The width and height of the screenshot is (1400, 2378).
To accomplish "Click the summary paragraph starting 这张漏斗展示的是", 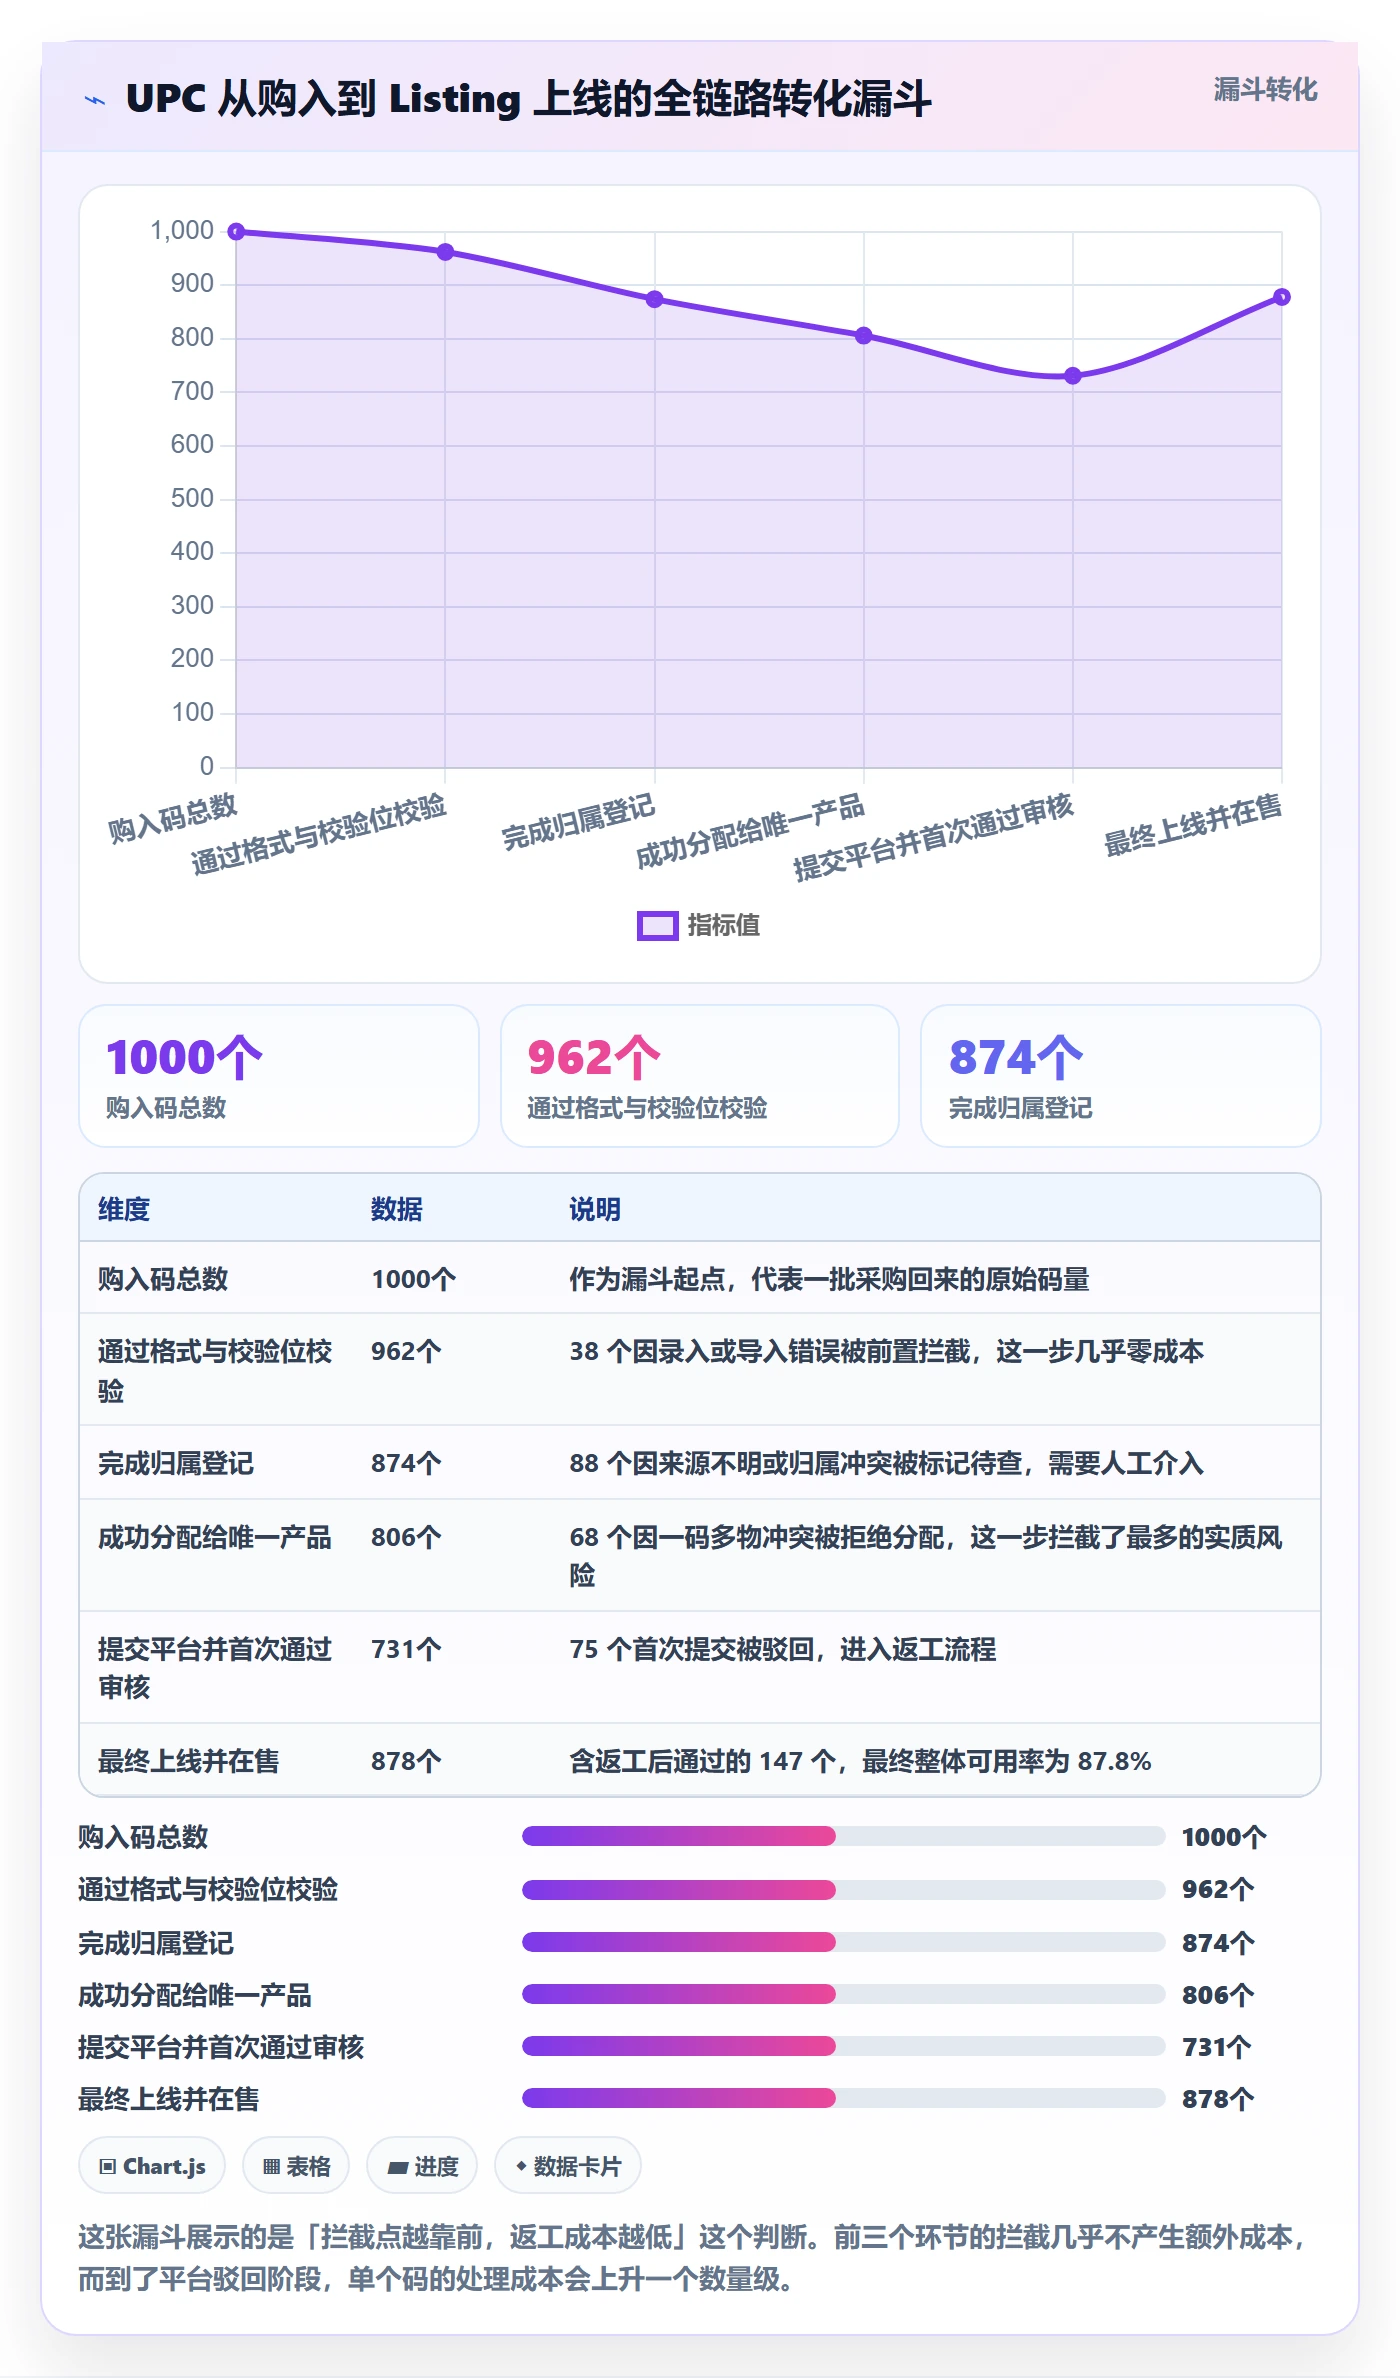I will point(694,2258).
